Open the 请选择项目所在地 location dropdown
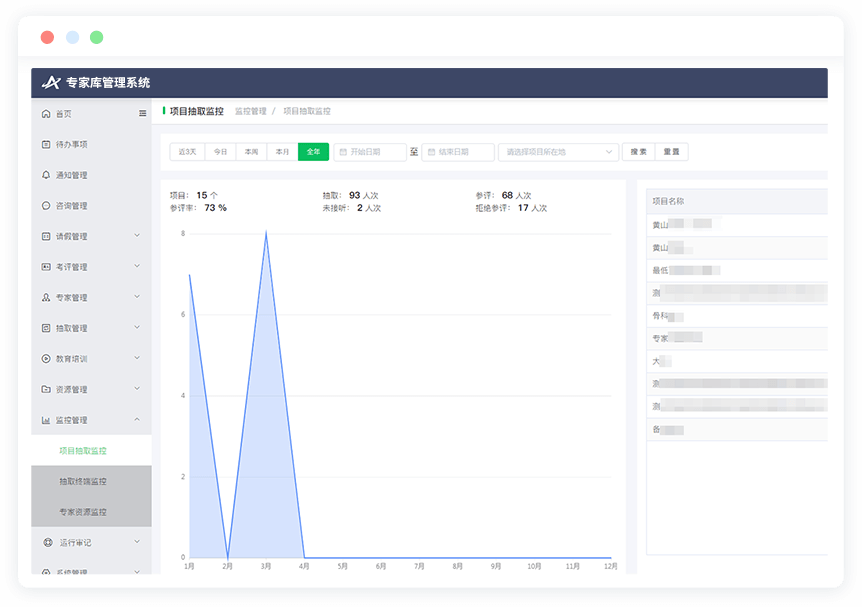 558,152
